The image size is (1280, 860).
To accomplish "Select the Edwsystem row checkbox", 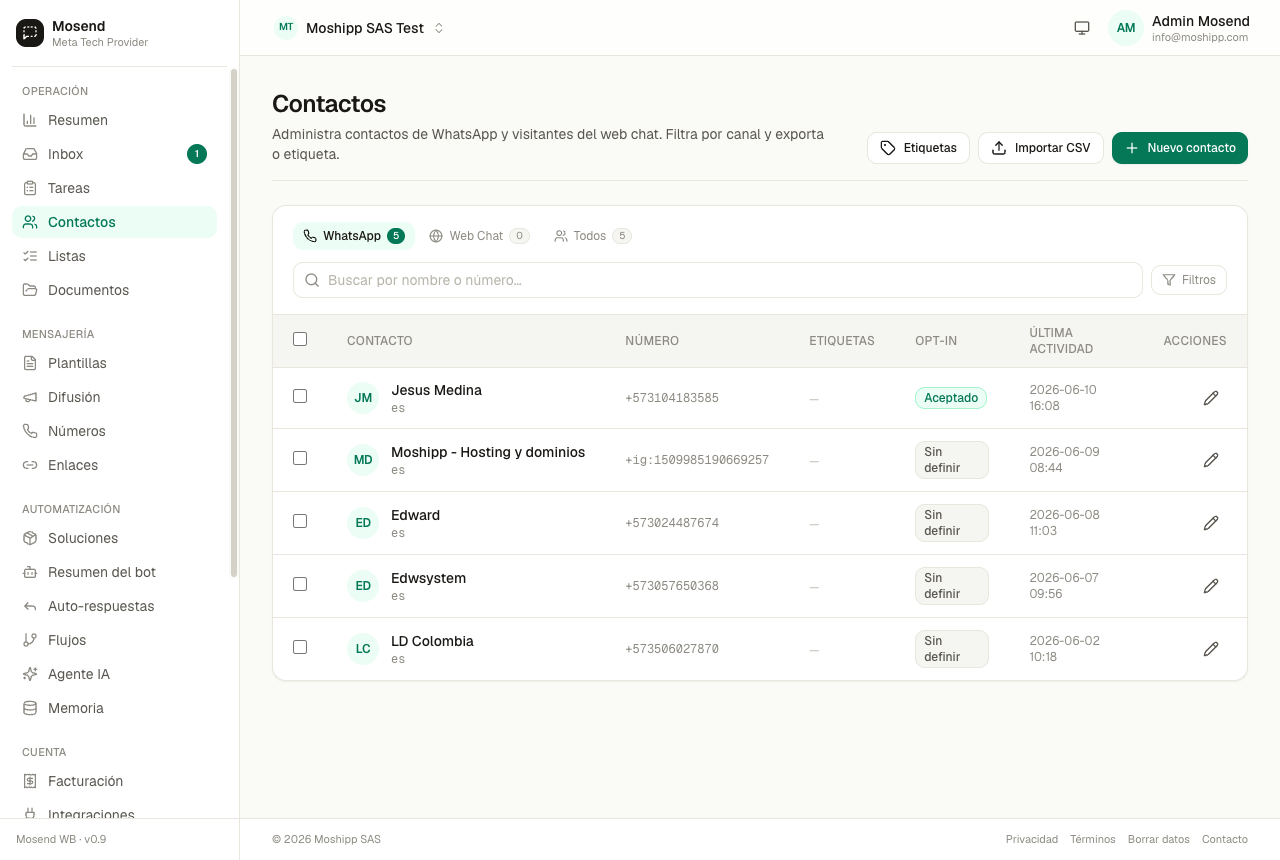I will tap(300, 584).
